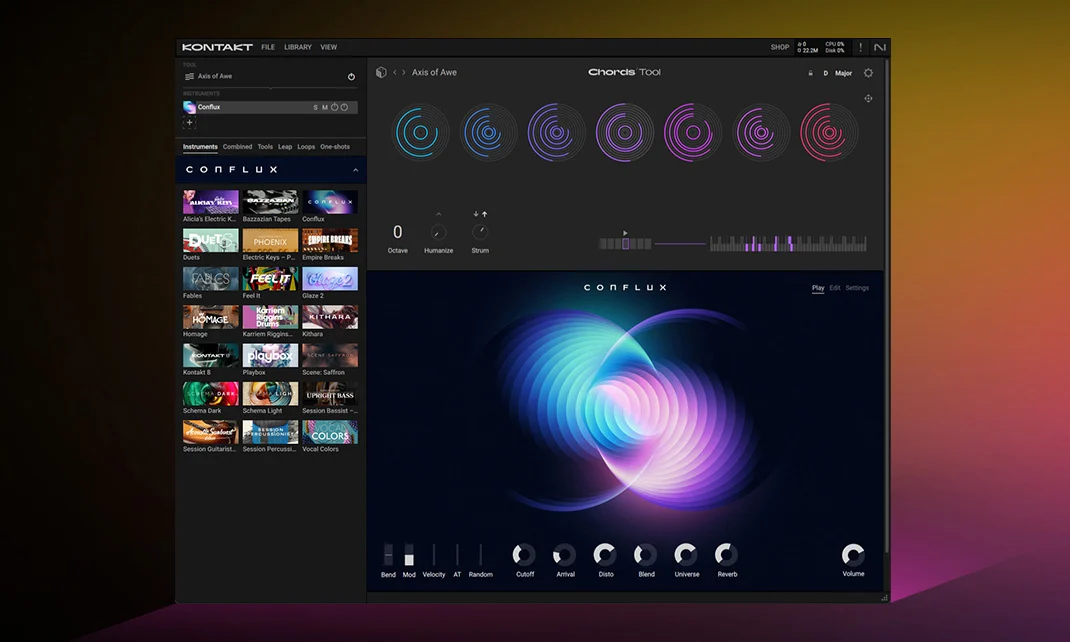Click the crosshair icon below the gear

(x=868, y=98)
